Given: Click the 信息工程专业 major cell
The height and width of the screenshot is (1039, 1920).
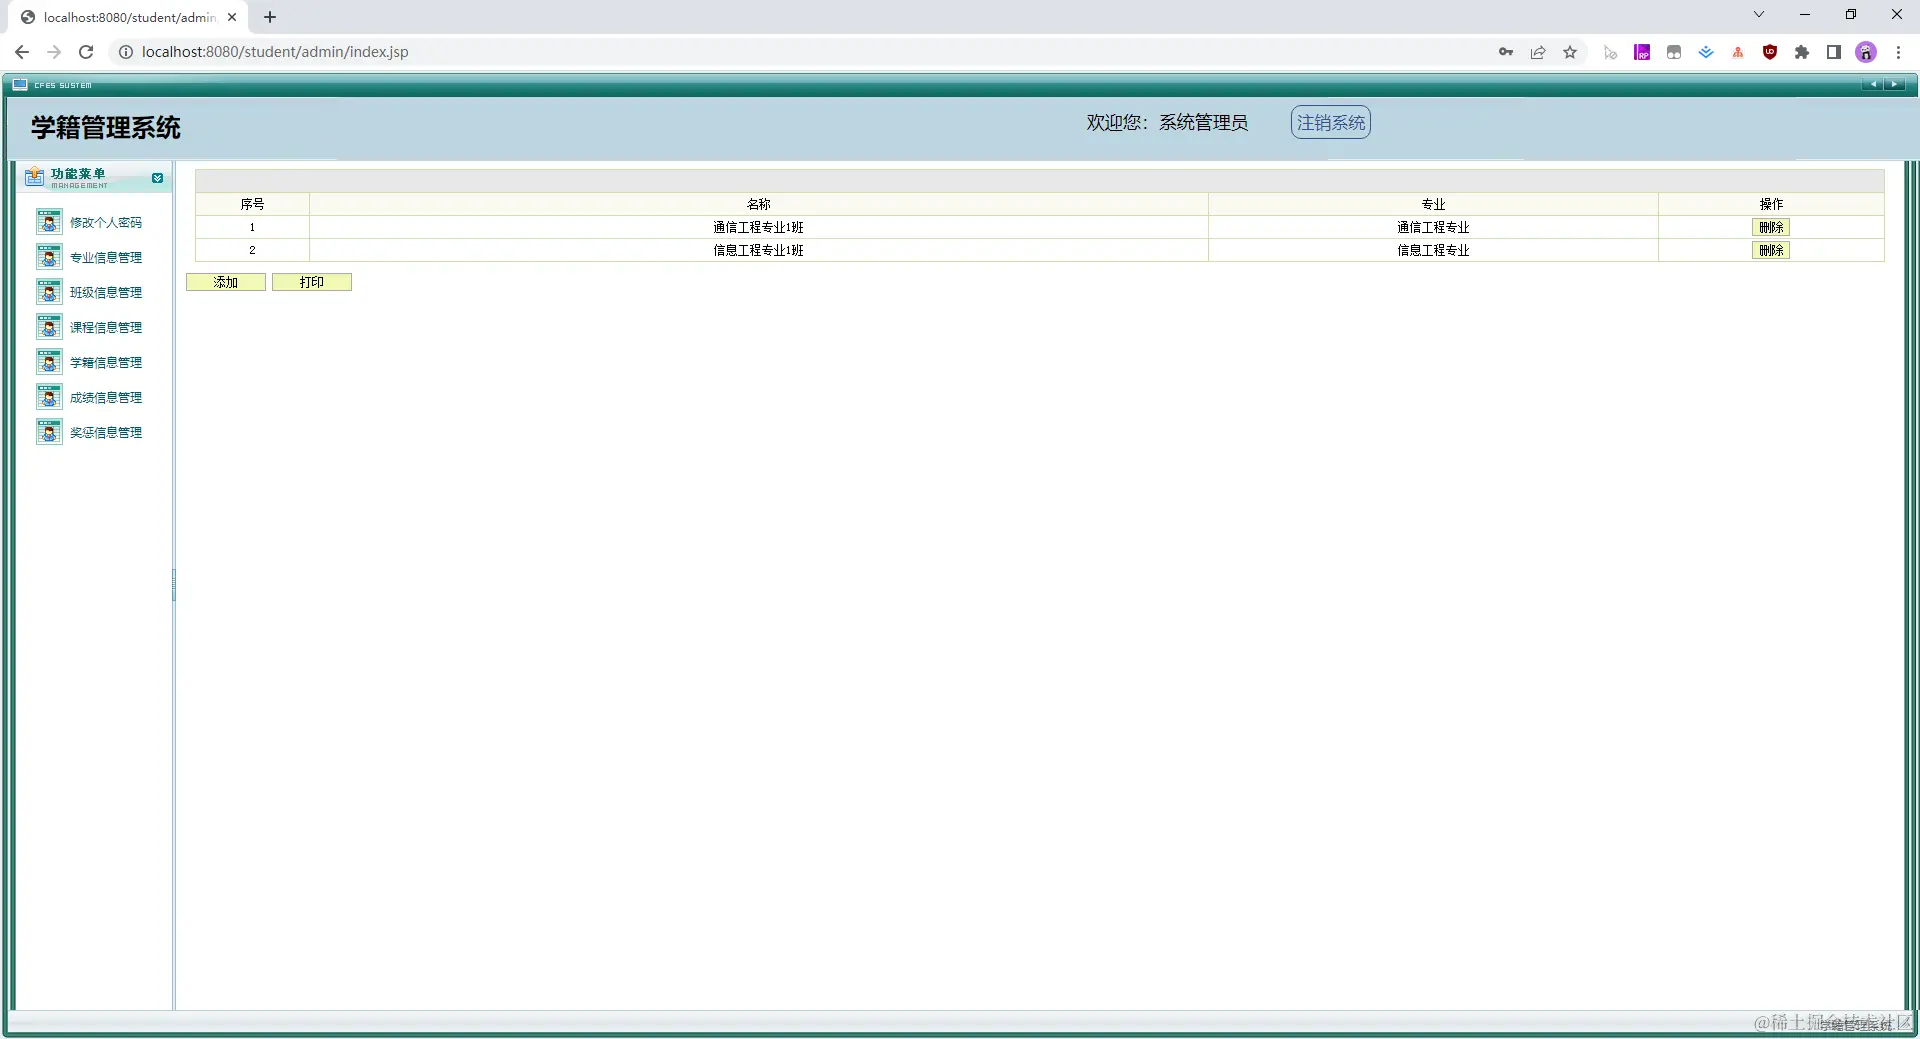Looking at the screenshot, I should [1433, 250].
